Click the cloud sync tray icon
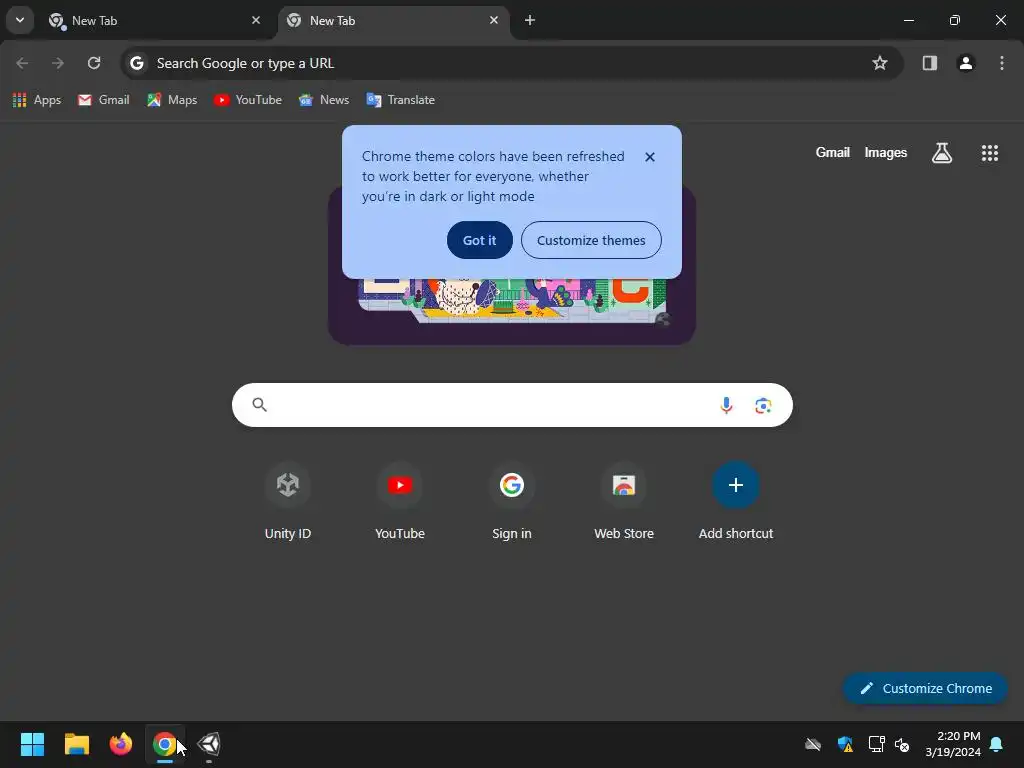This screenshot has width=1024, height=768. pyautogui.click(x=812, y=744)
